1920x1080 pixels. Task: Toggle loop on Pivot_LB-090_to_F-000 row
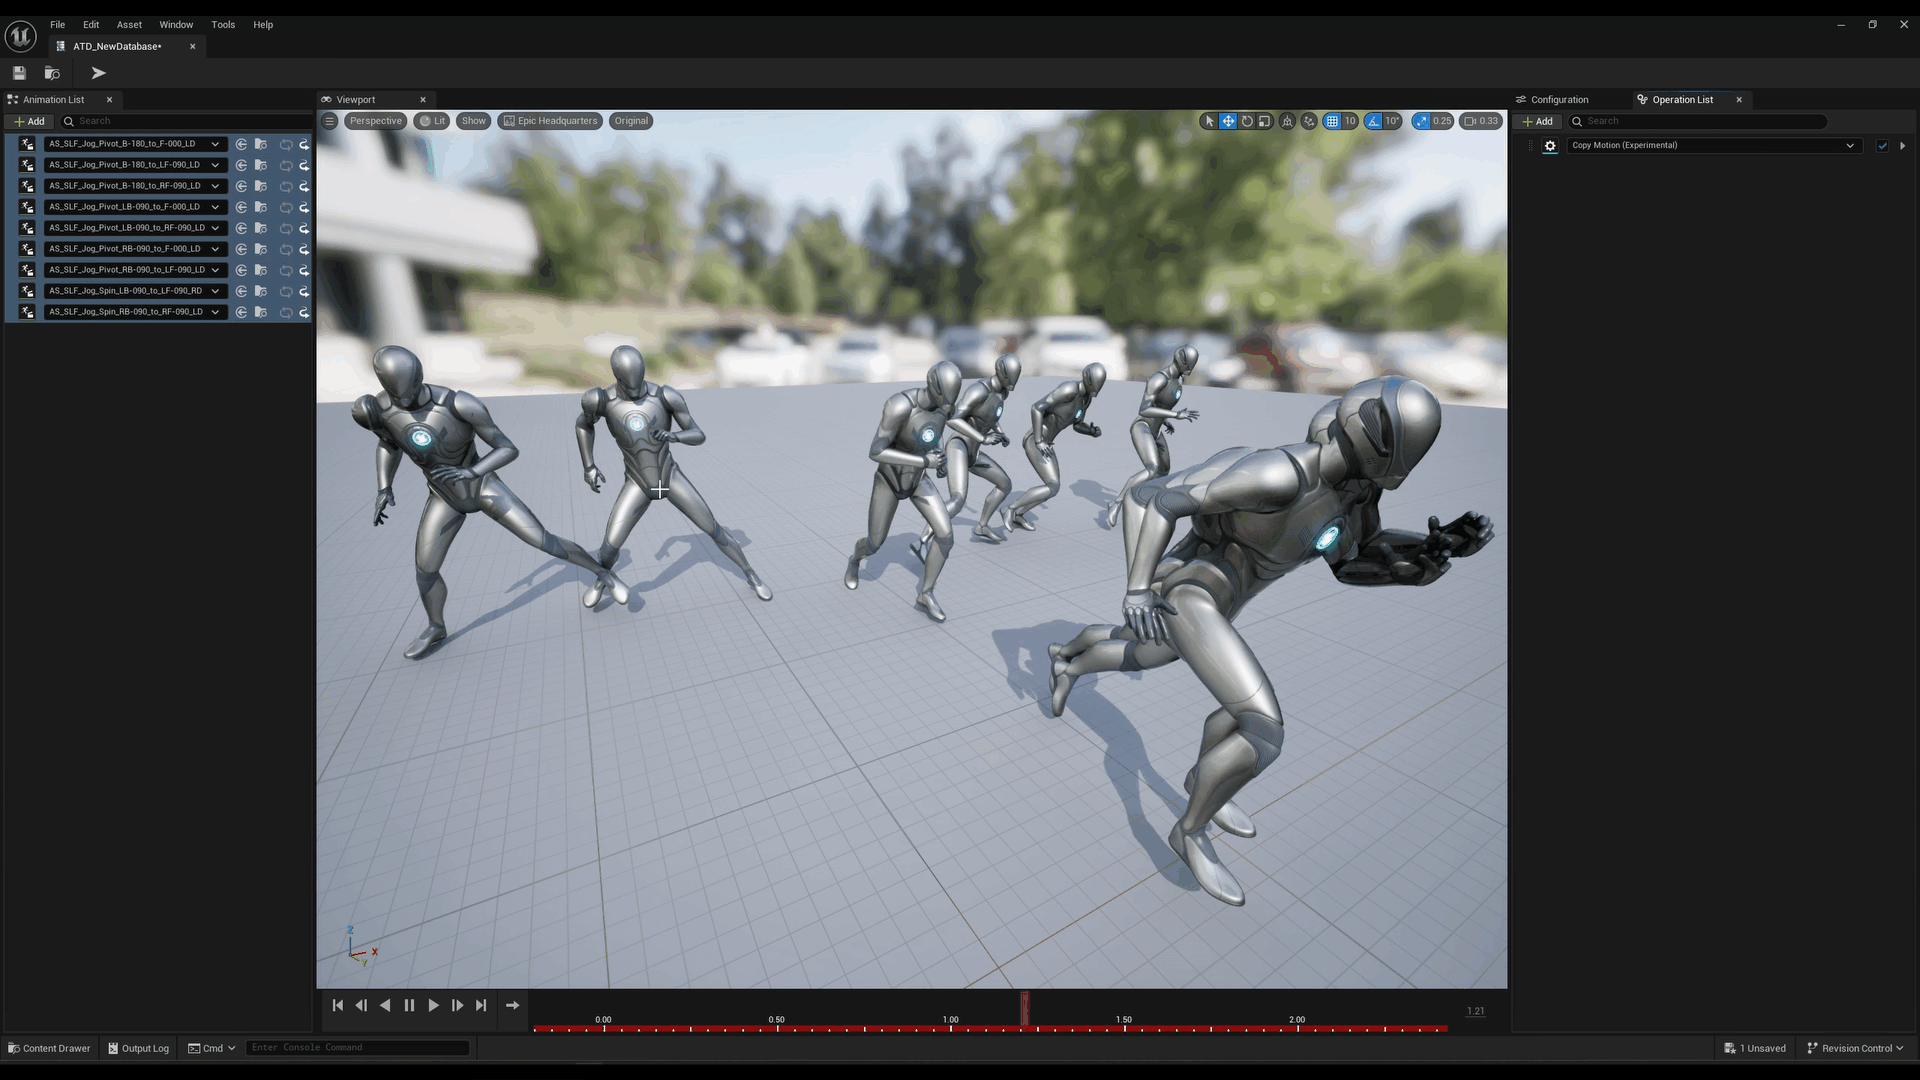(x=286, y=207)
